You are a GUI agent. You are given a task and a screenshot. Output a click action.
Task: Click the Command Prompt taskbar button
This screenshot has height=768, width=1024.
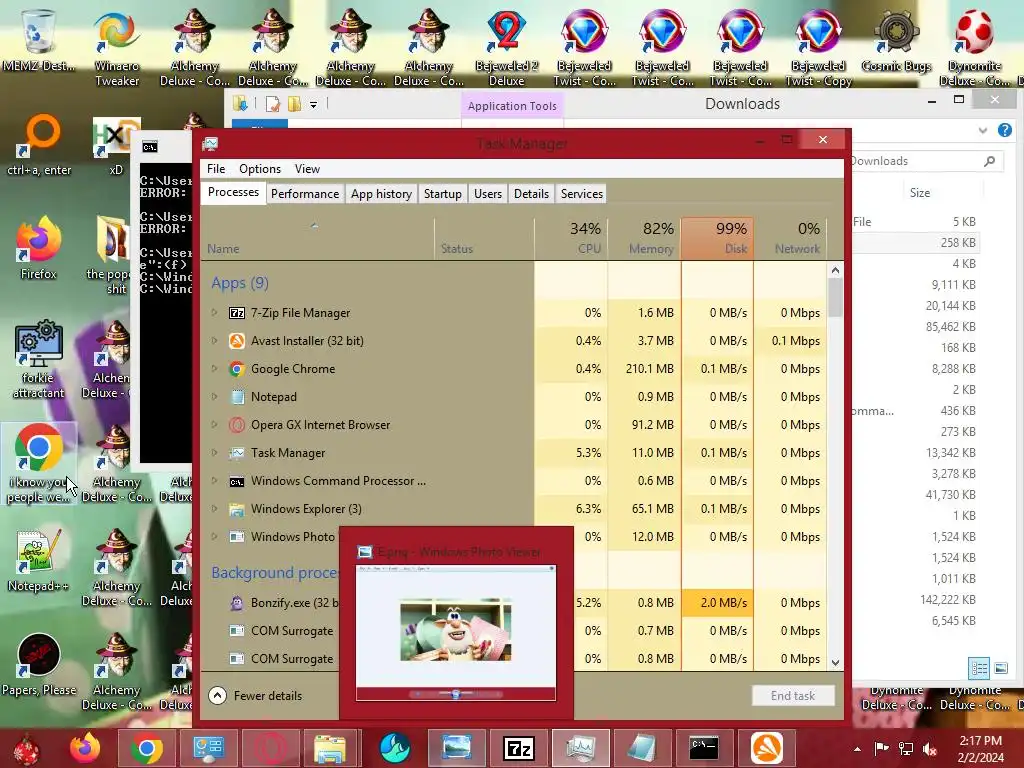point(704,748)
